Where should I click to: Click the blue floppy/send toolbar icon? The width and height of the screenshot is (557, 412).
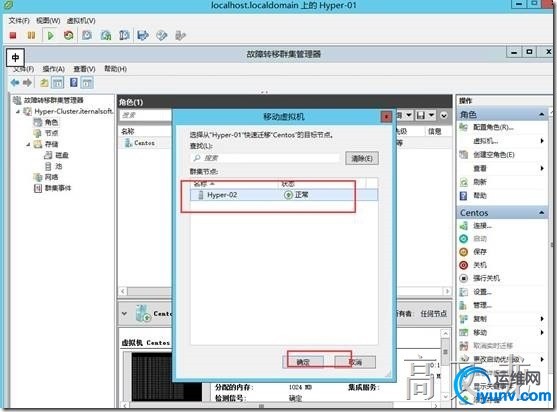tap(143, 35)
